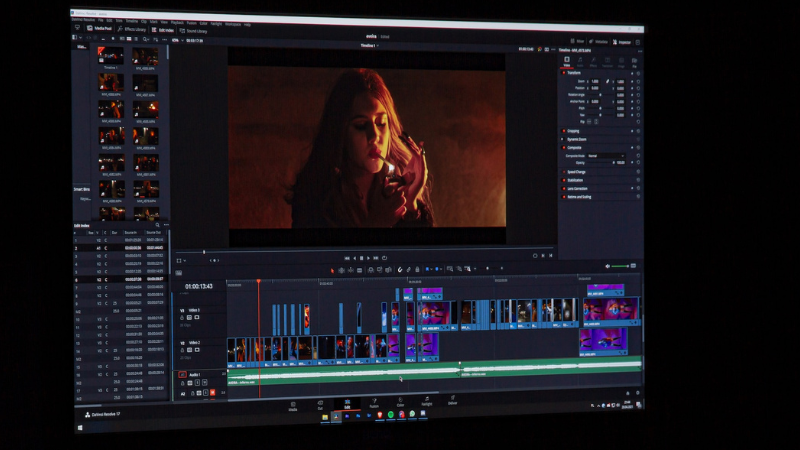This screenshot has width=800, height=450.
Task: Jump to the last frame in the viewer
Action: 376,259
